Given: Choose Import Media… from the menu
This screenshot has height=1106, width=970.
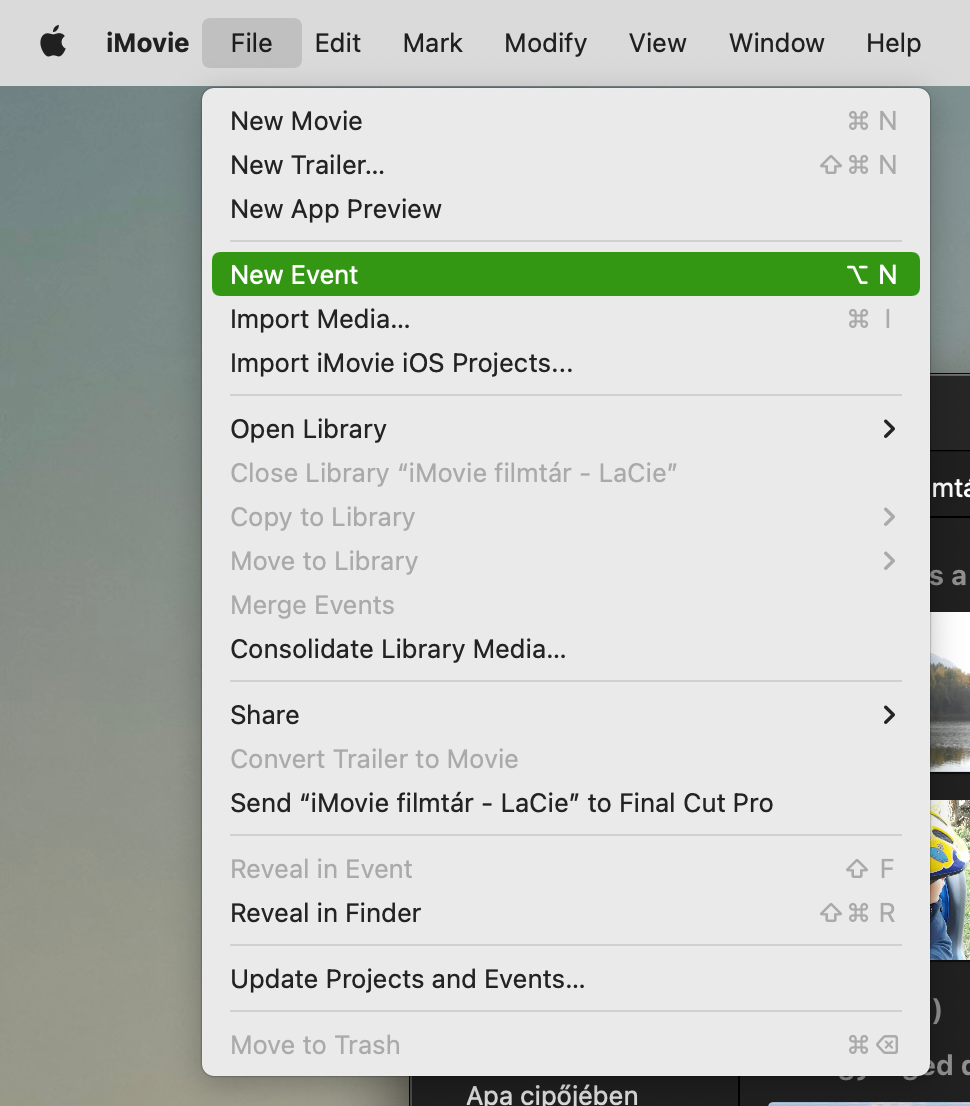Looking at the screenshot, I should pos(566,319).
